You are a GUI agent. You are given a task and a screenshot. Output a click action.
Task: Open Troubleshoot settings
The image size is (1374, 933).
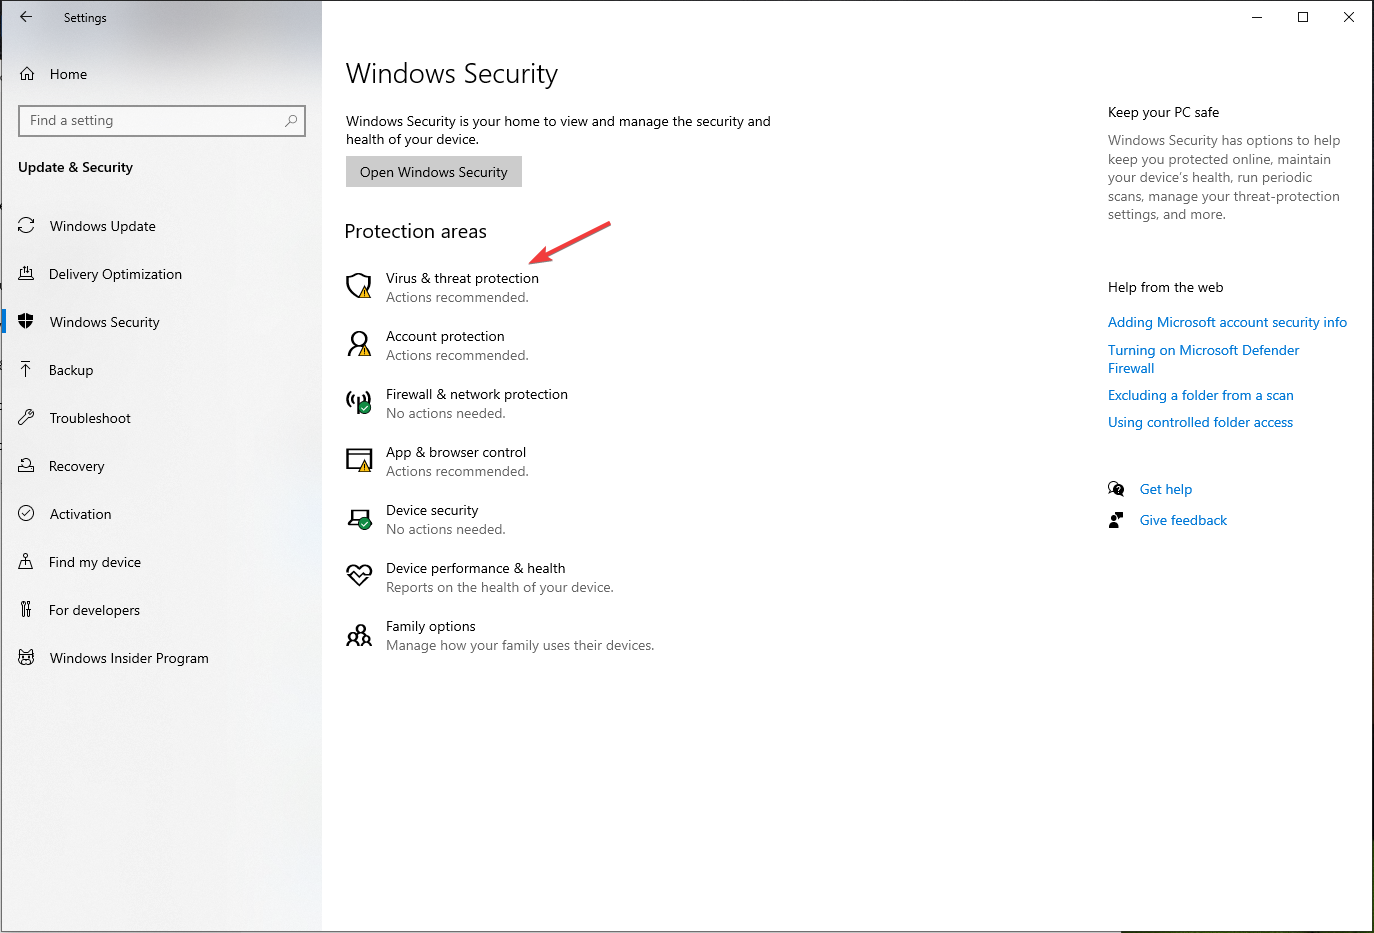tap(90, 418)
